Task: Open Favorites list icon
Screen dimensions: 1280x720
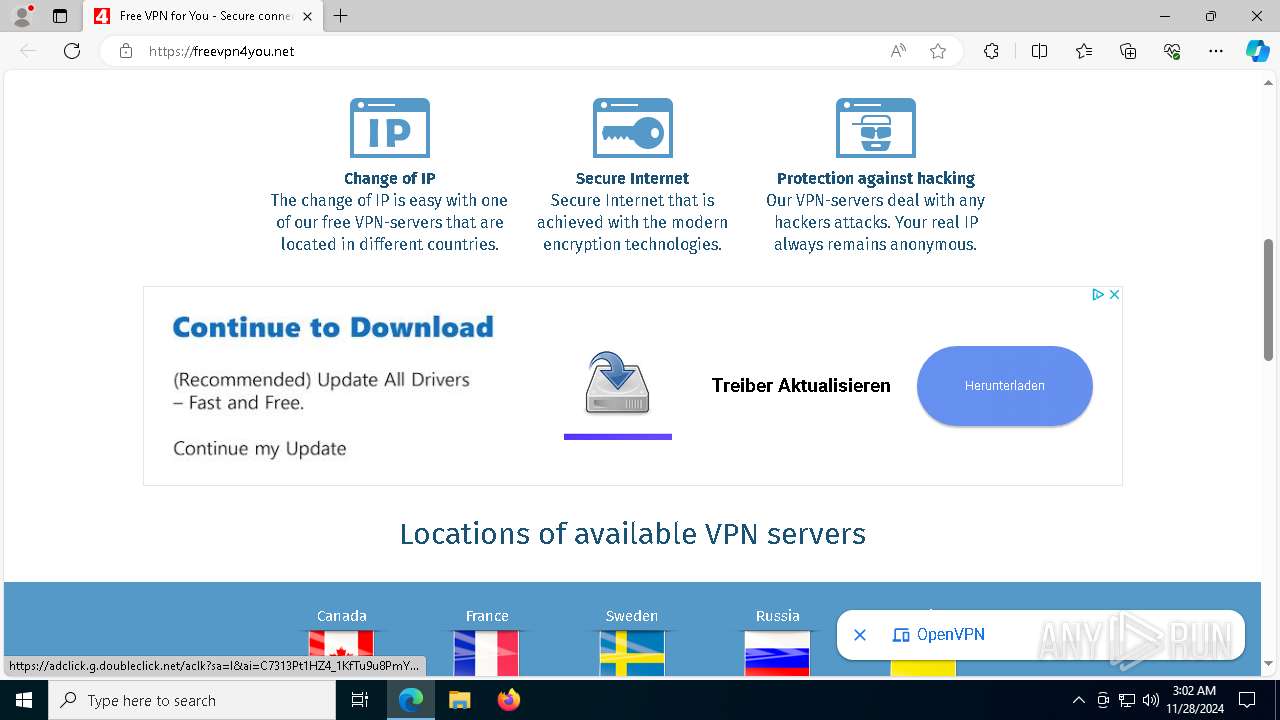Action: point(1084,51)
